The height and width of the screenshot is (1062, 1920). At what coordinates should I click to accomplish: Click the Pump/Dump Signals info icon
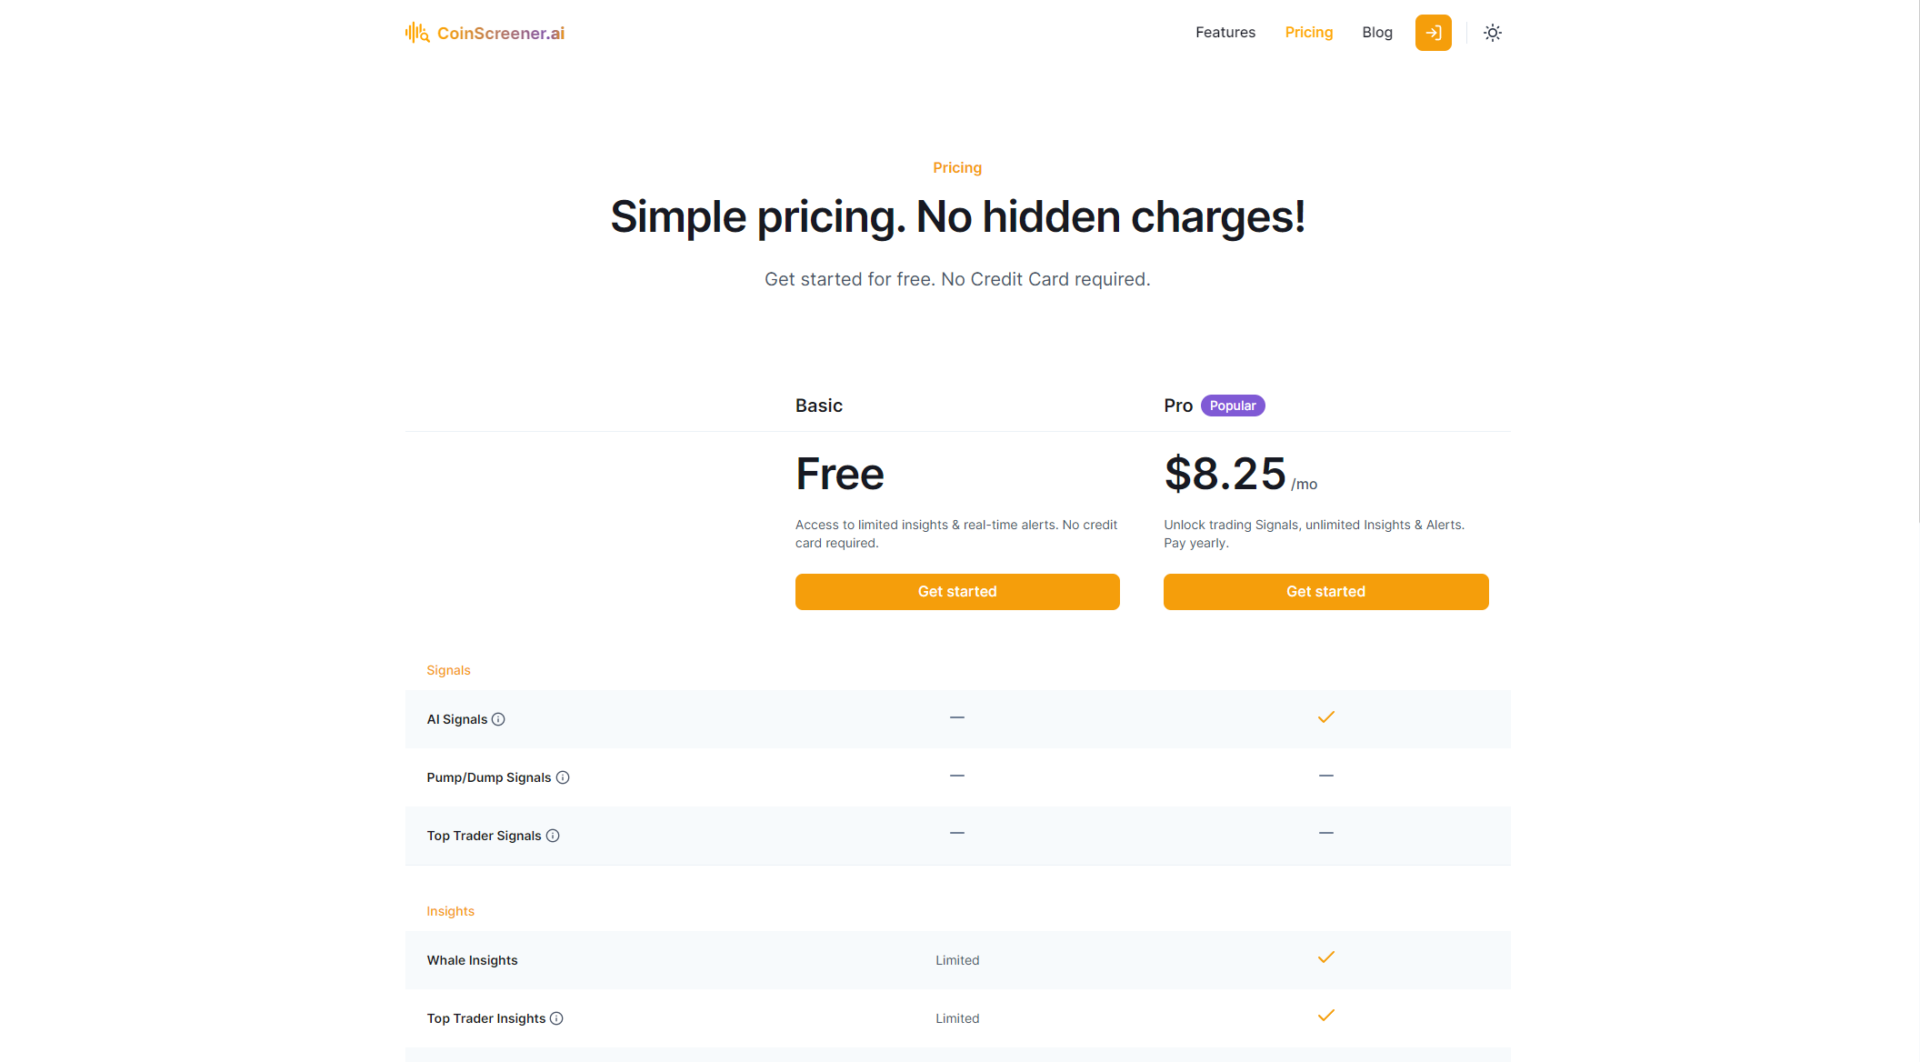coord(563,777)
